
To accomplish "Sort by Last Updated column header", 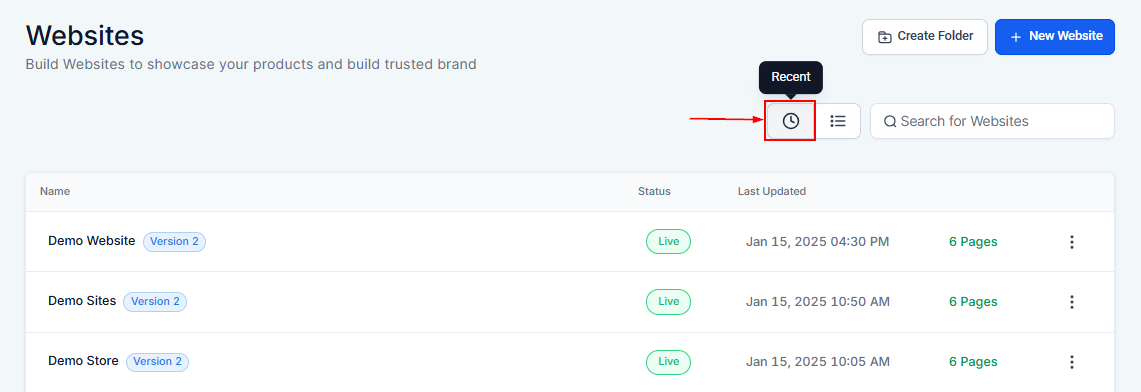I will 771,191.
